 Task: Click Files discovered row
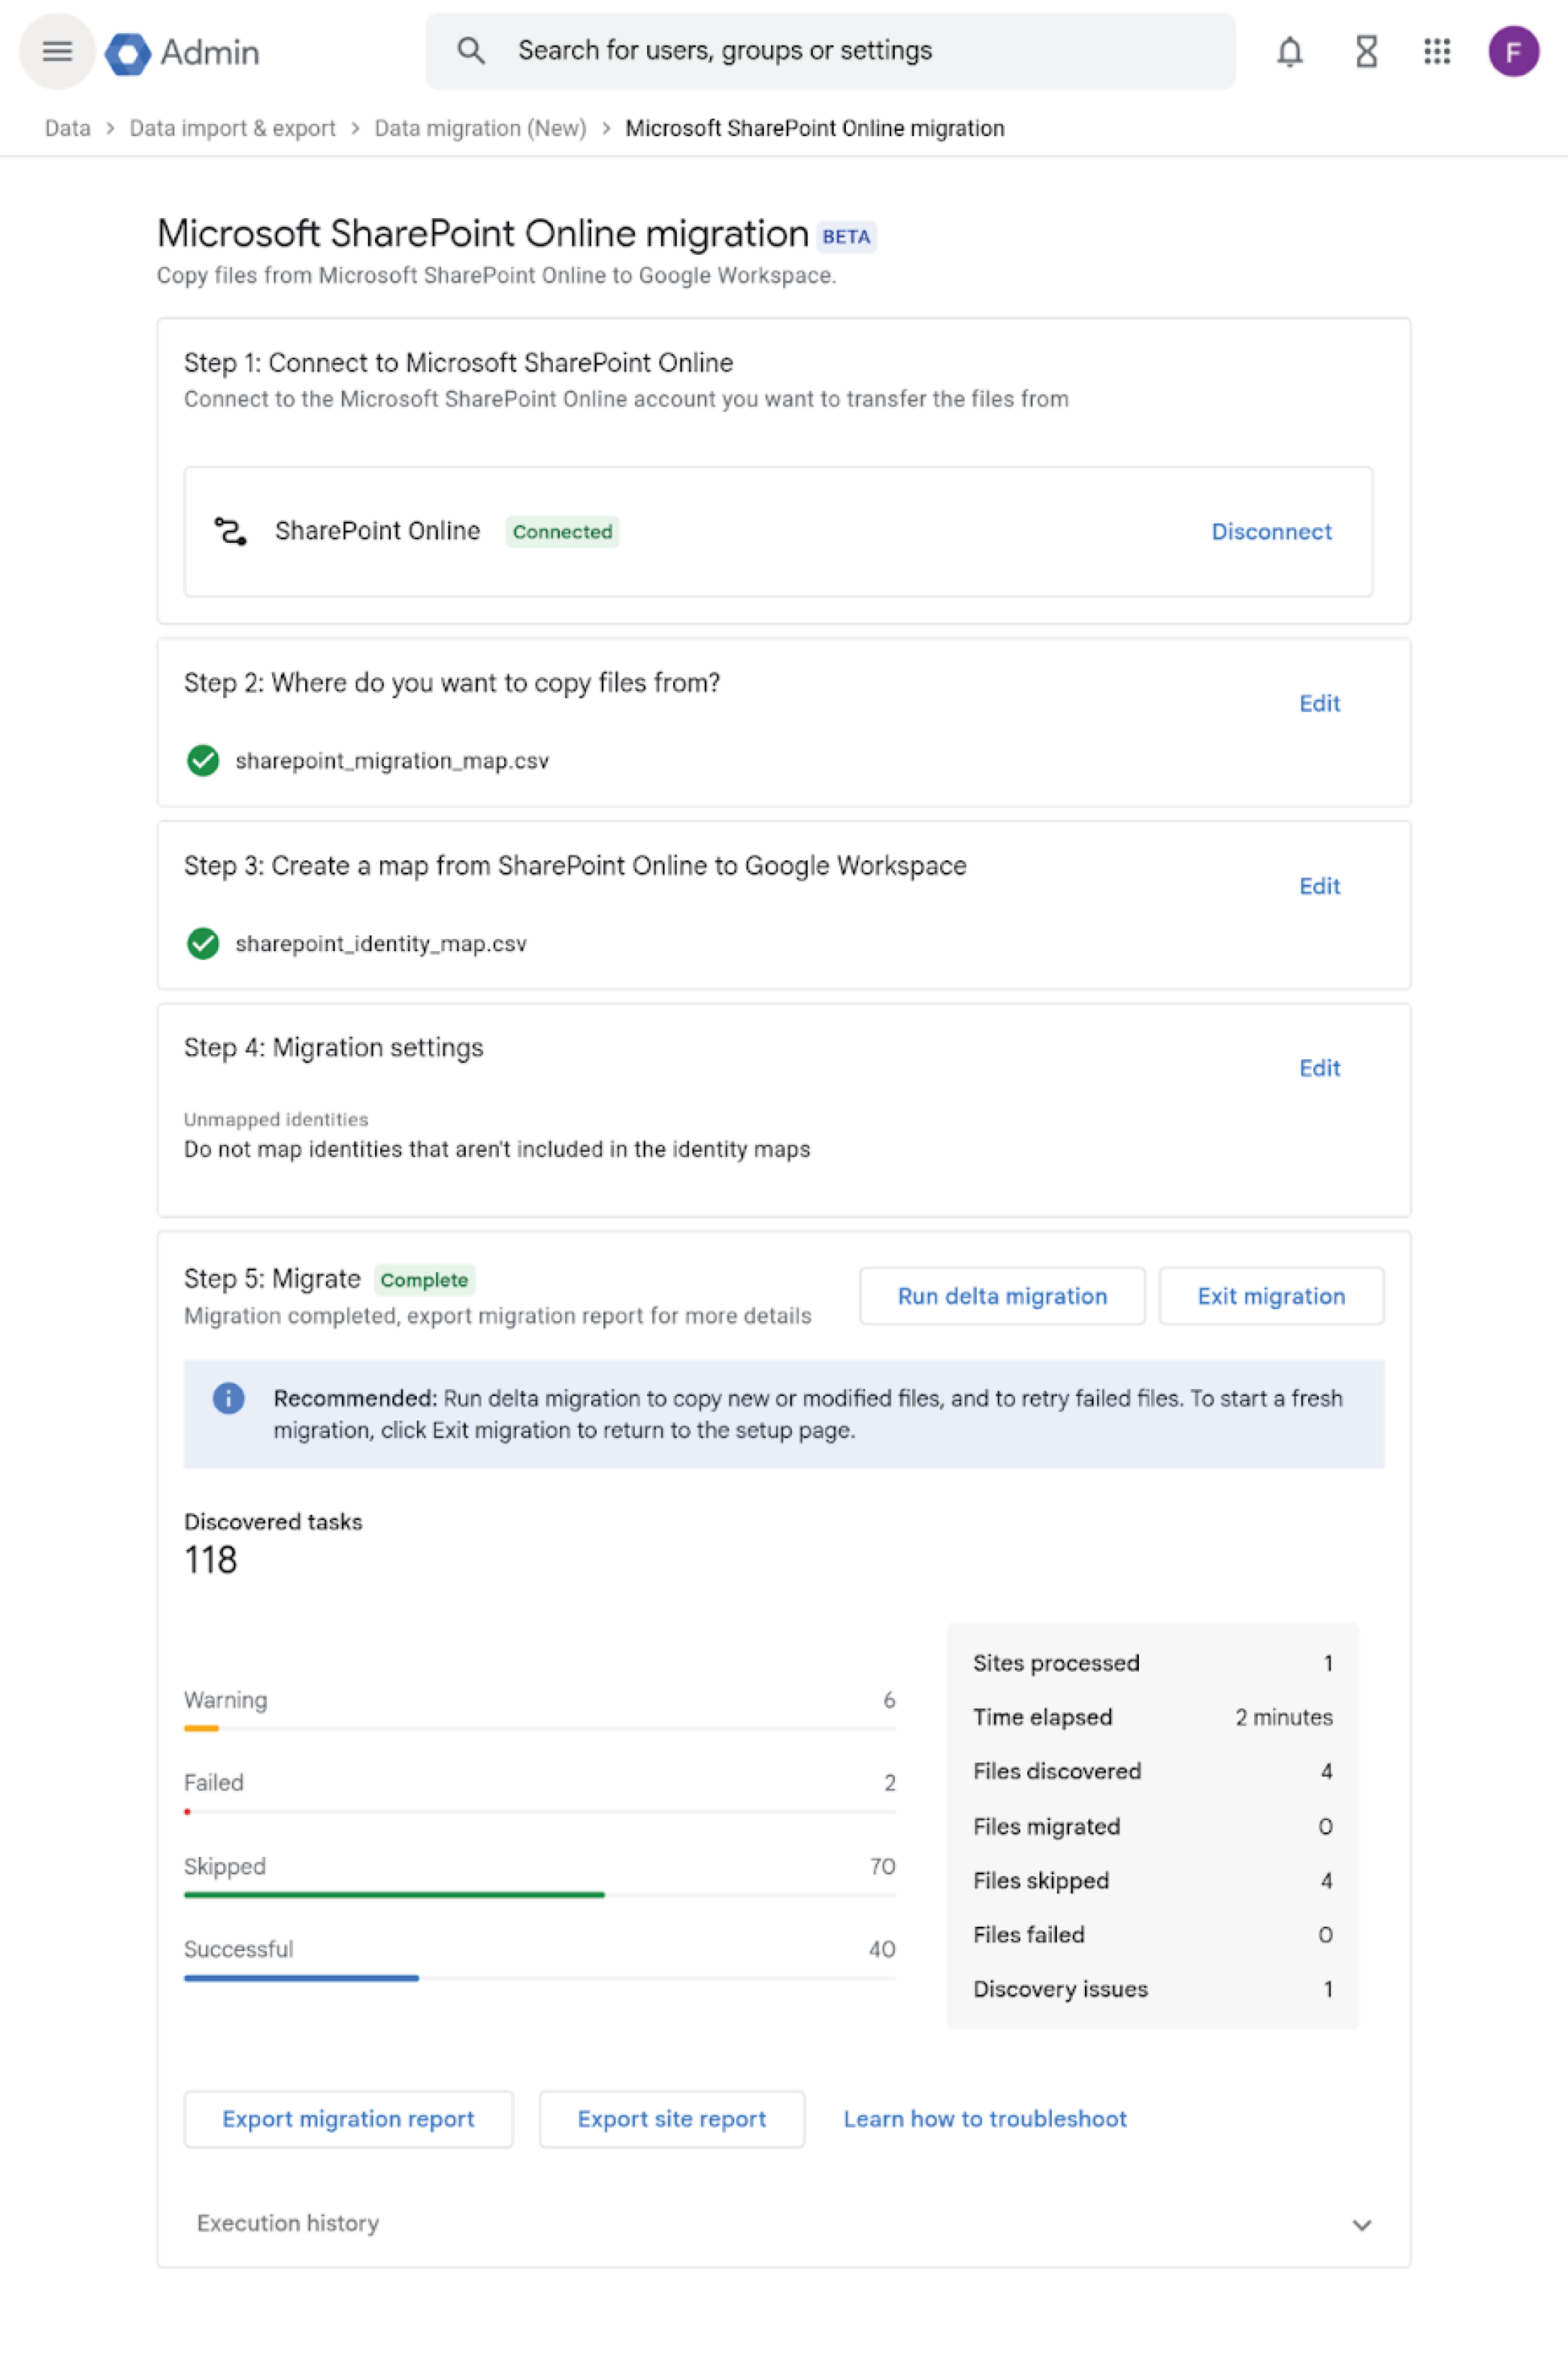(1153, 1772)
